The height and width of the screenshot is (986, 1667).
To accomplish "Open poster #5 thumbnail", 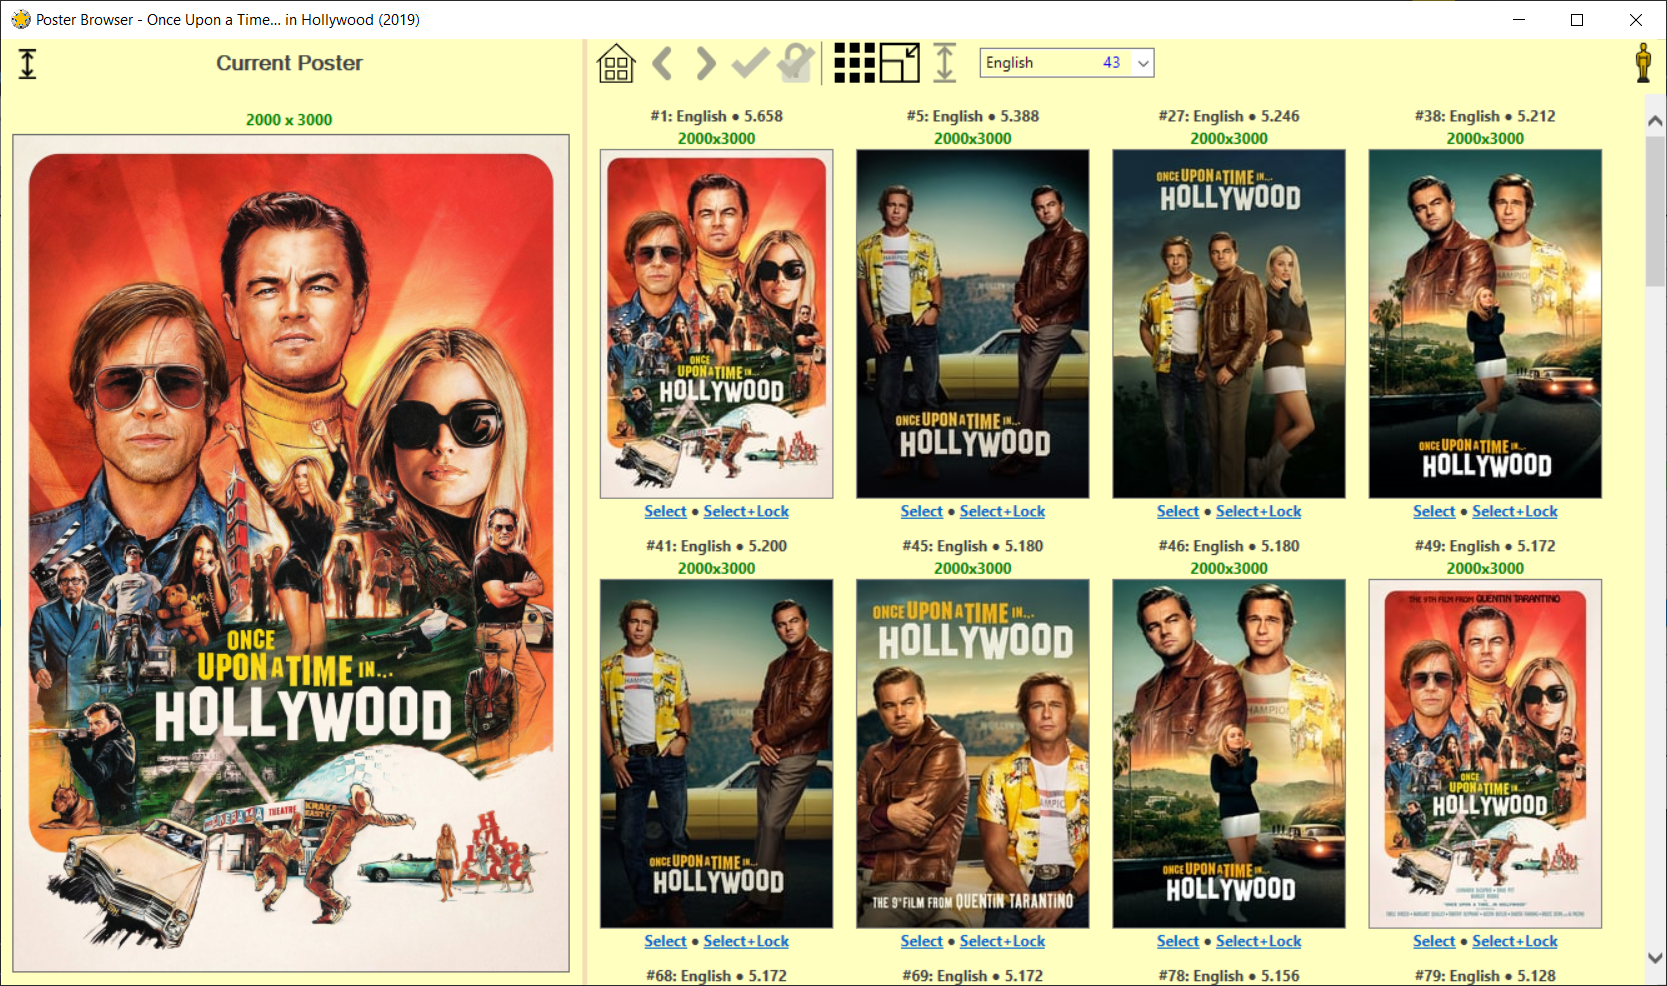I will point(972,324).
